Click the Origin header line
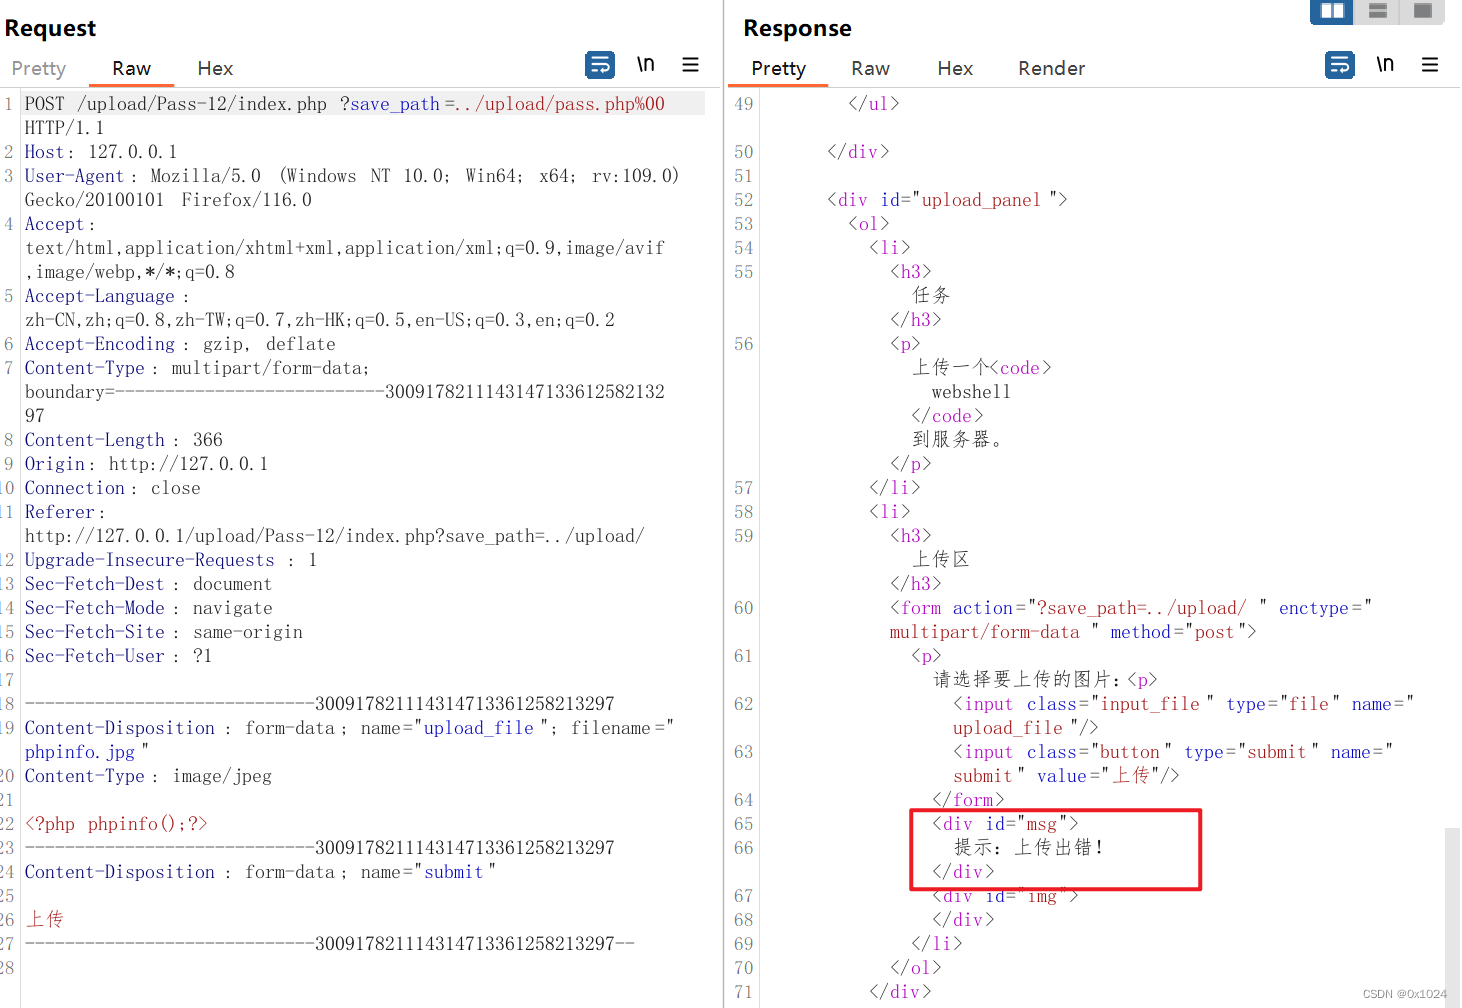Viewport: 1462px width, 1008px height. point(146,464)
